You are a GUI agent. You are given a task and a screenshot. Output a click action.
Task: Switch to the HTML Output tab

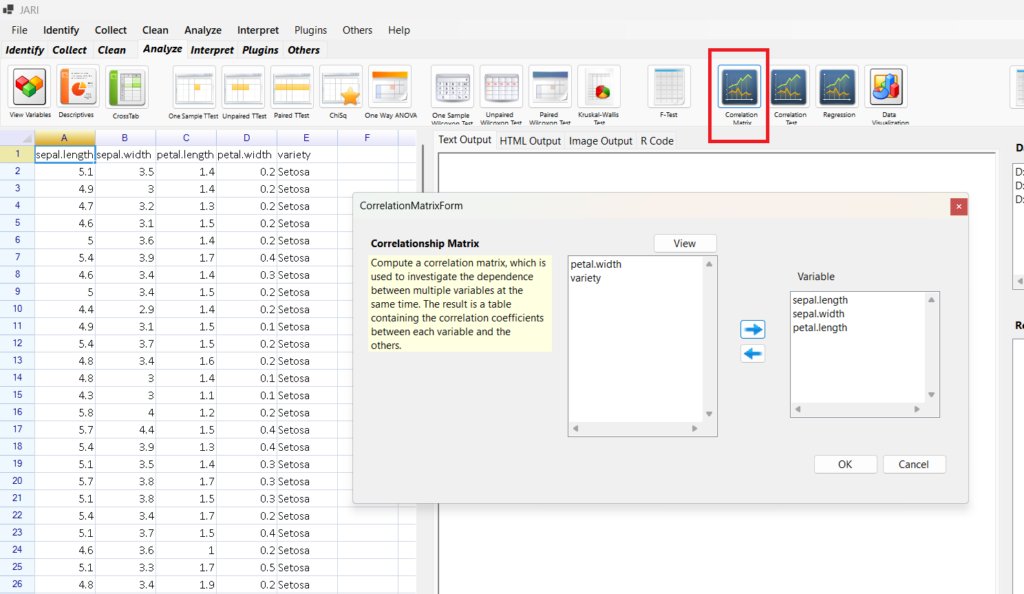point(530,141)
